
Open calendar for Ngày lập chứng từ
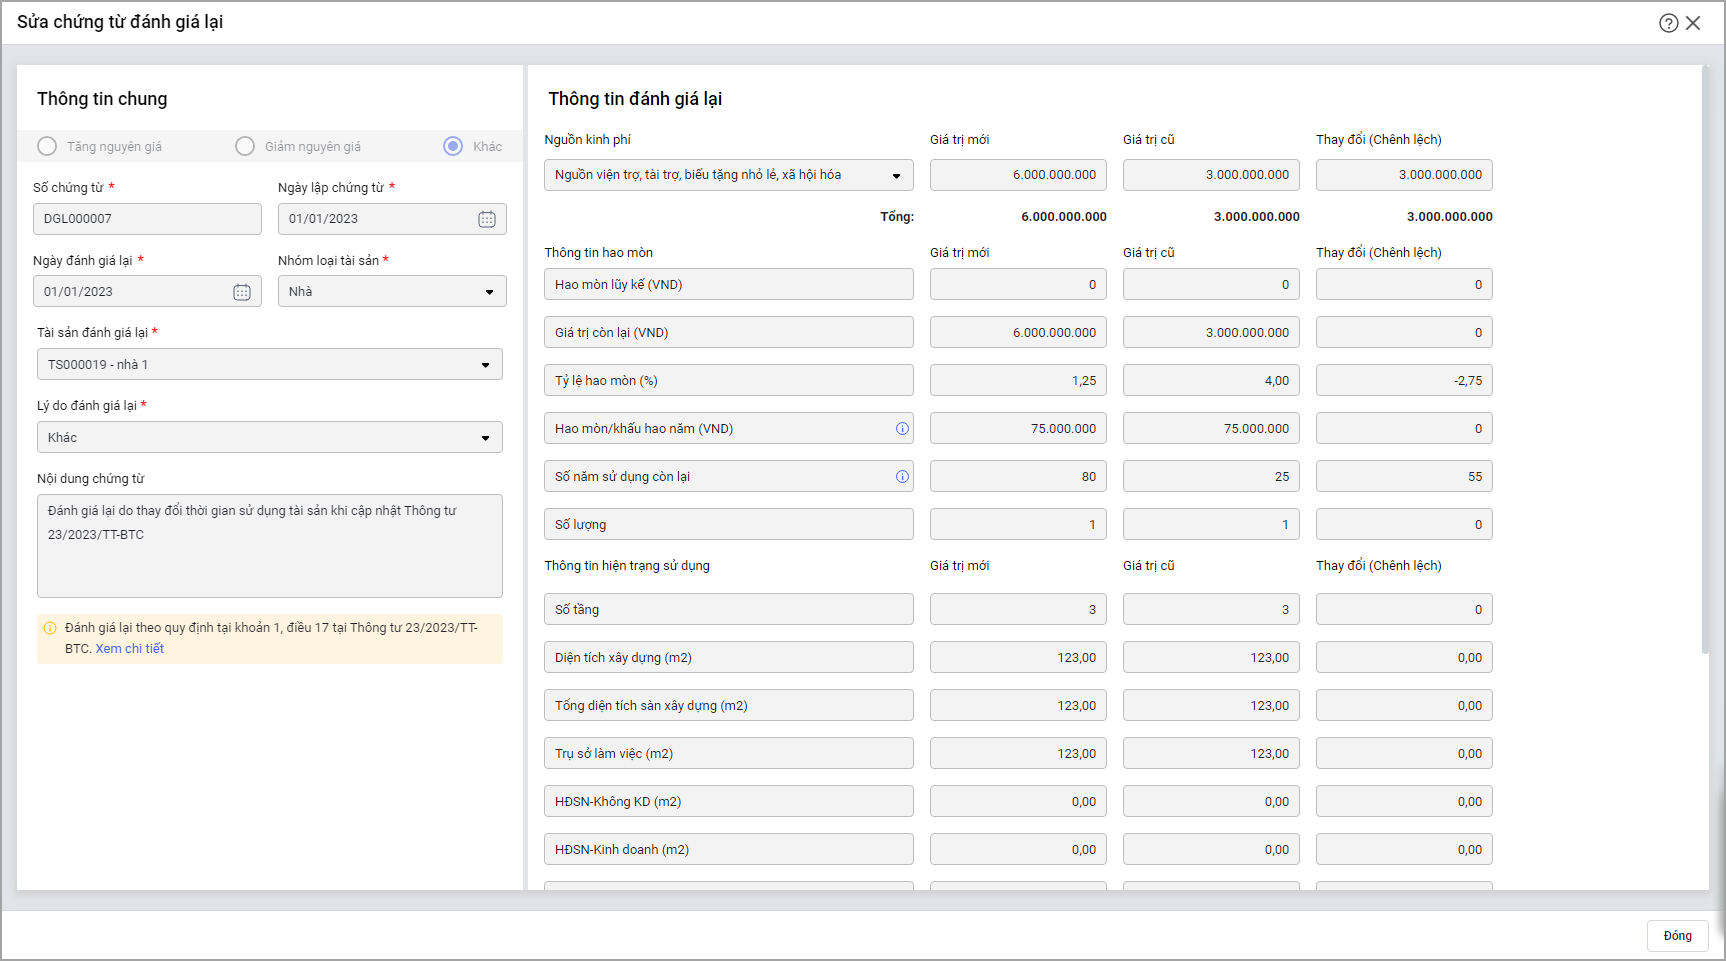[x=487, y=219]
